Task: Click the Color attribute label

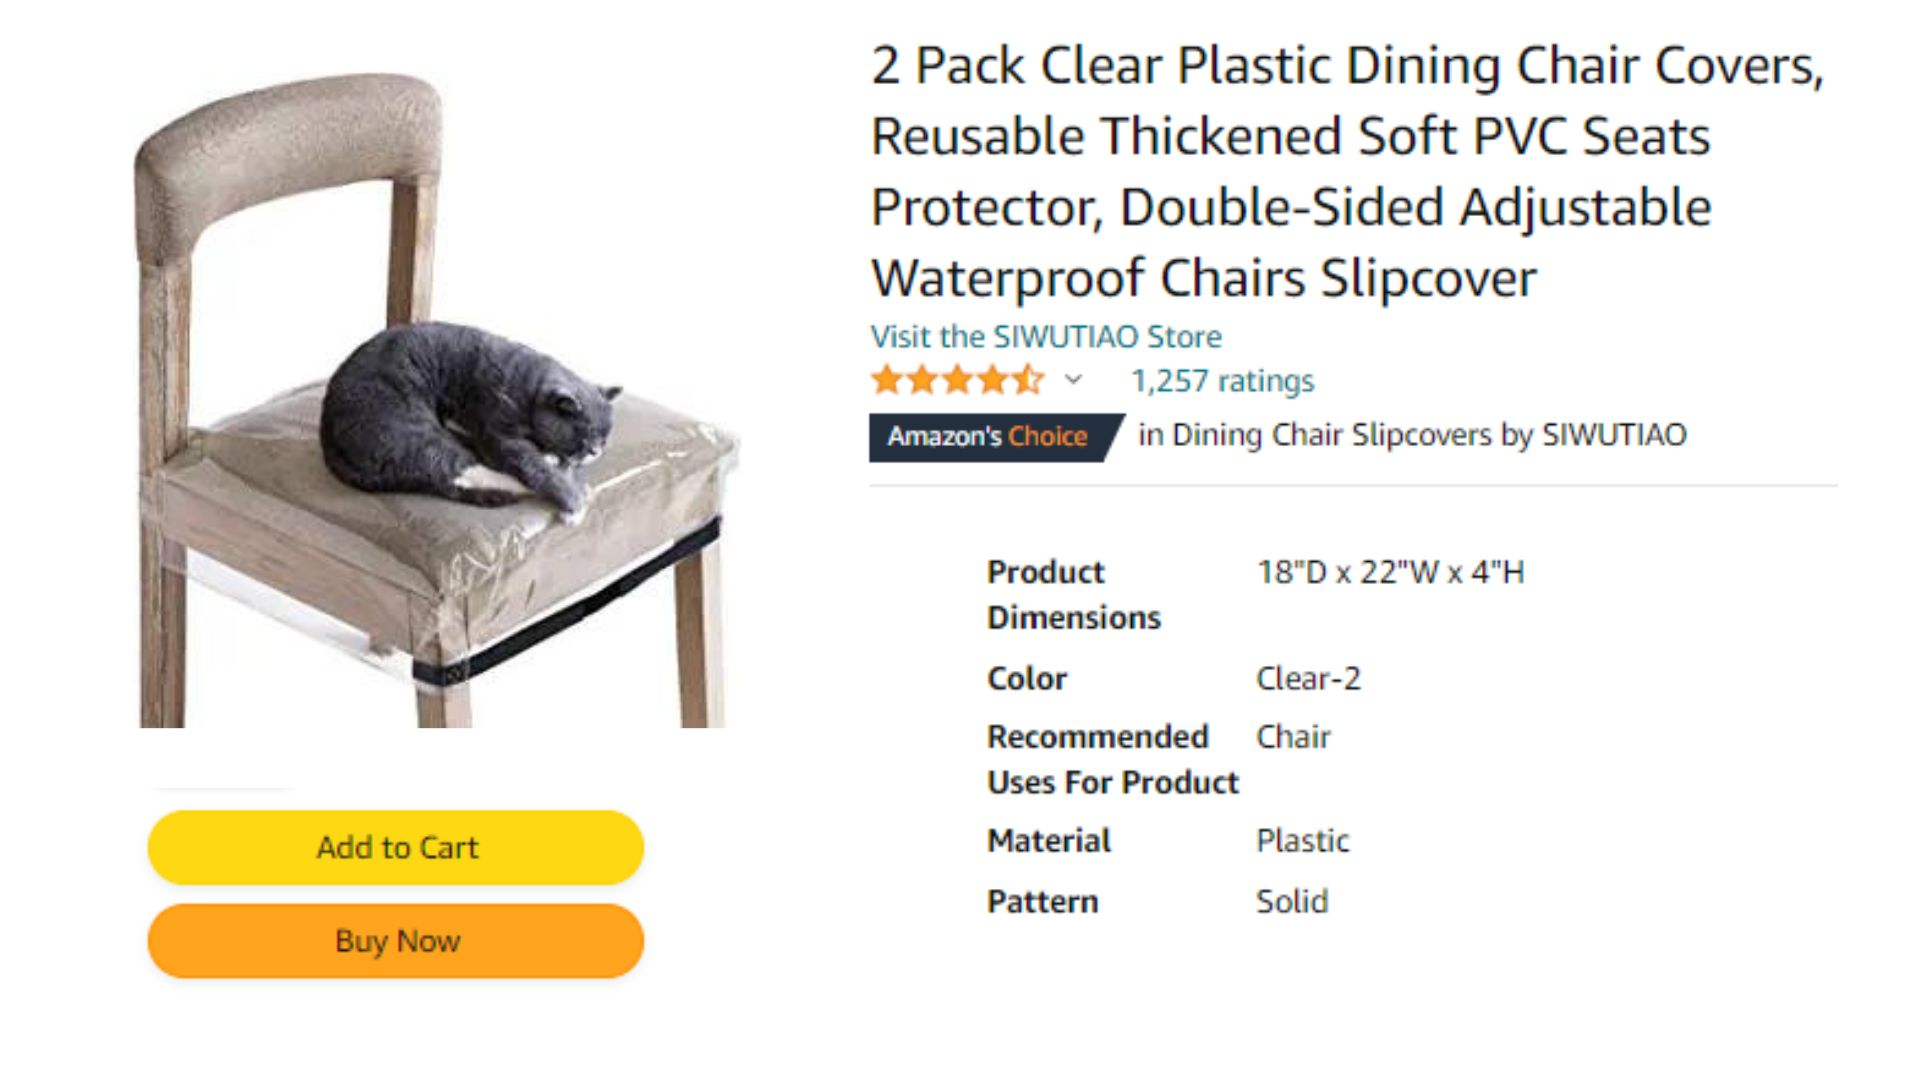Action: point(1027,678)
